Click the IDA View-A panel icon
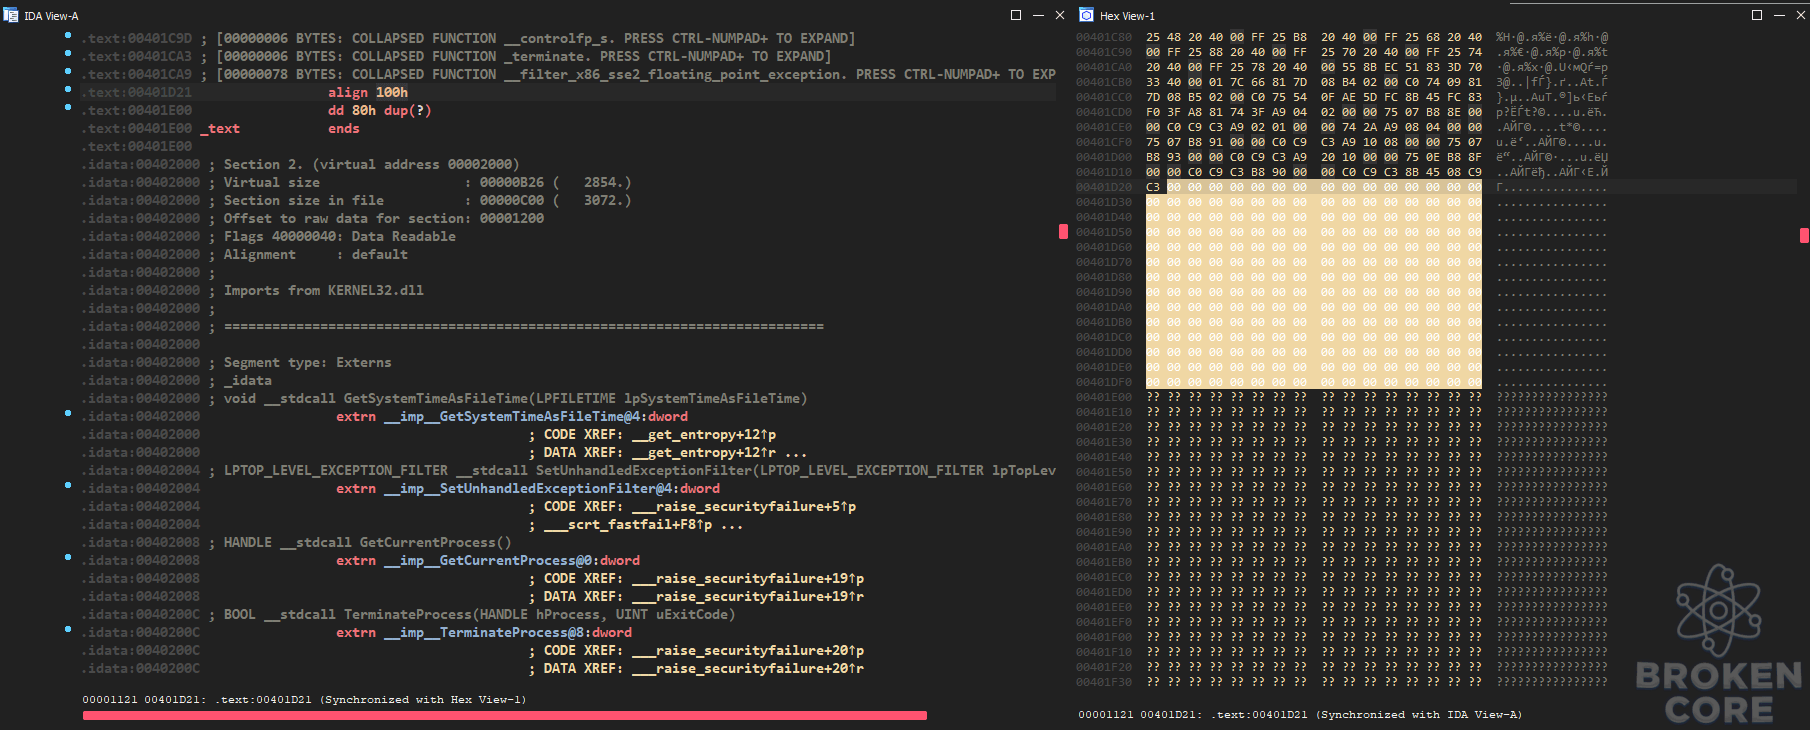This screenshot has height=730, width=1810. coord(11,15)
